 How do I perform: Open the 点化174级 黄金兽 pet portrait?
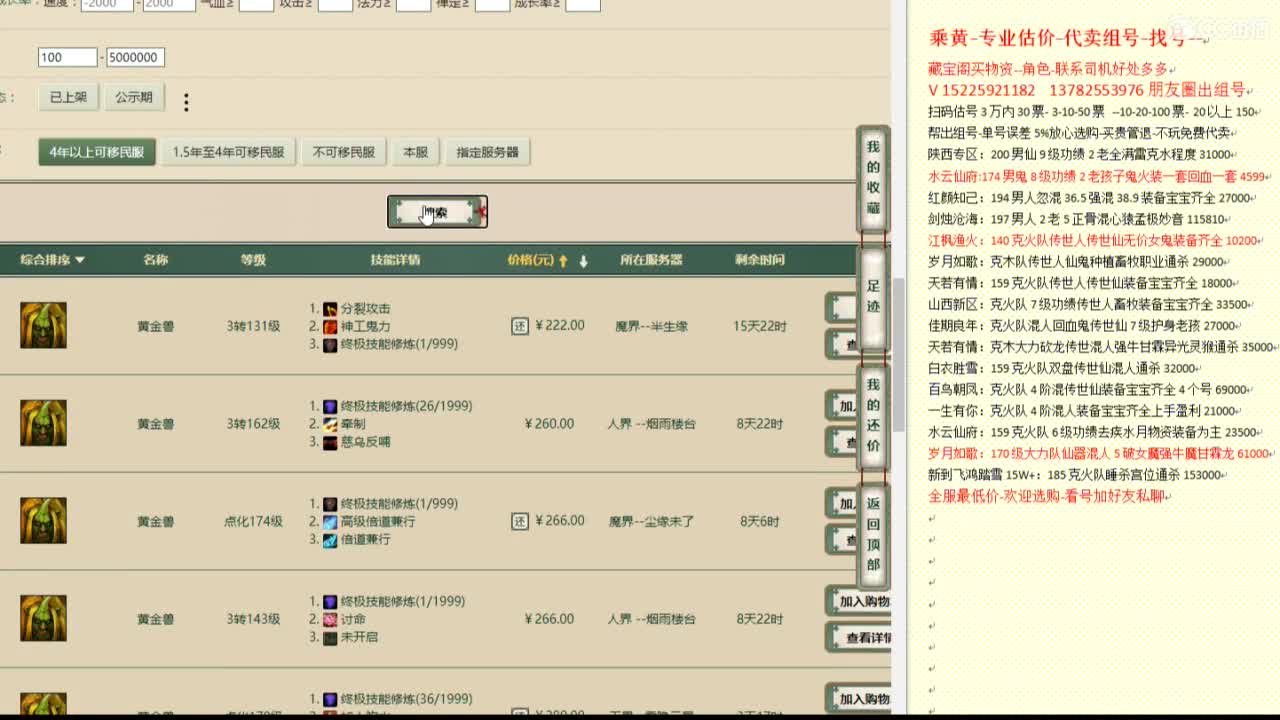click(43, 521)
